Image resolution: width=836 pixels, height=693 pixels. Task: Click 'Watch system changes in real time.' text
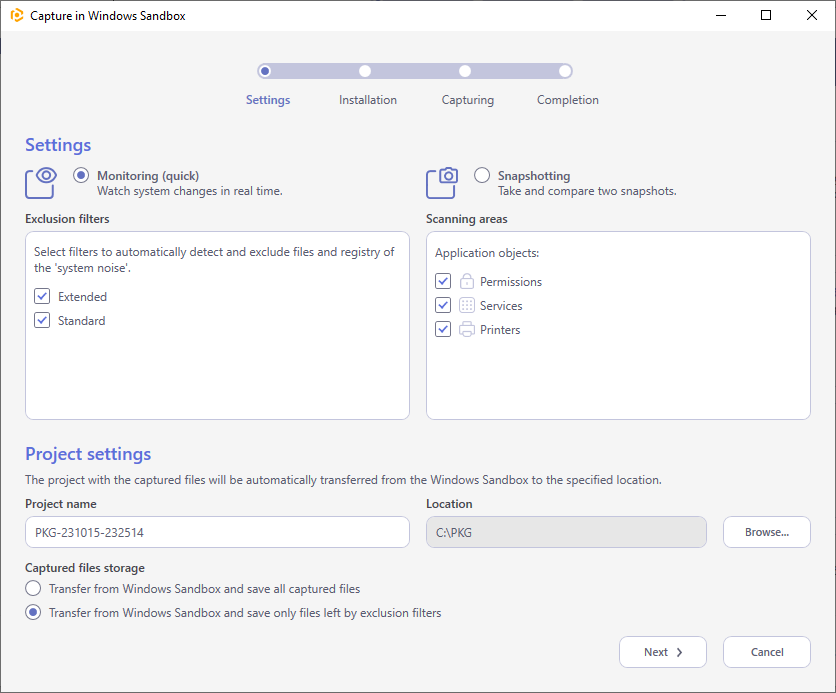coord(190,191)
